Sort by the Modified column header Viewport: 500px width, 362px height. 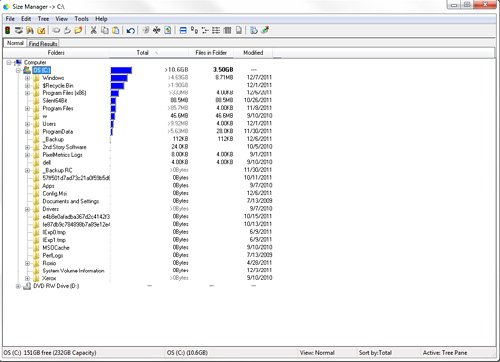253,53
